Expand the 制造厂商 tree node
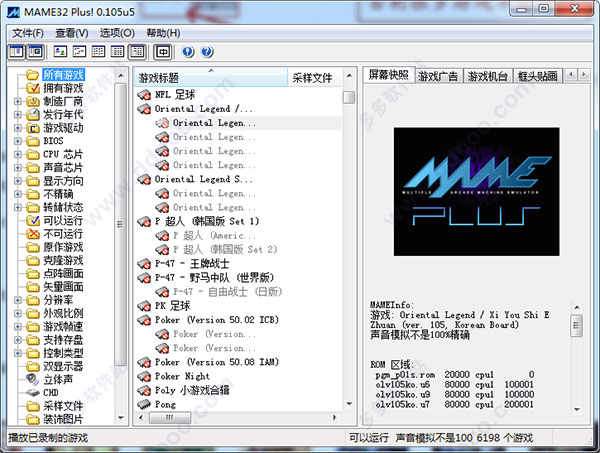This screenshot has height=453, width=600. [x=18, y=101]
